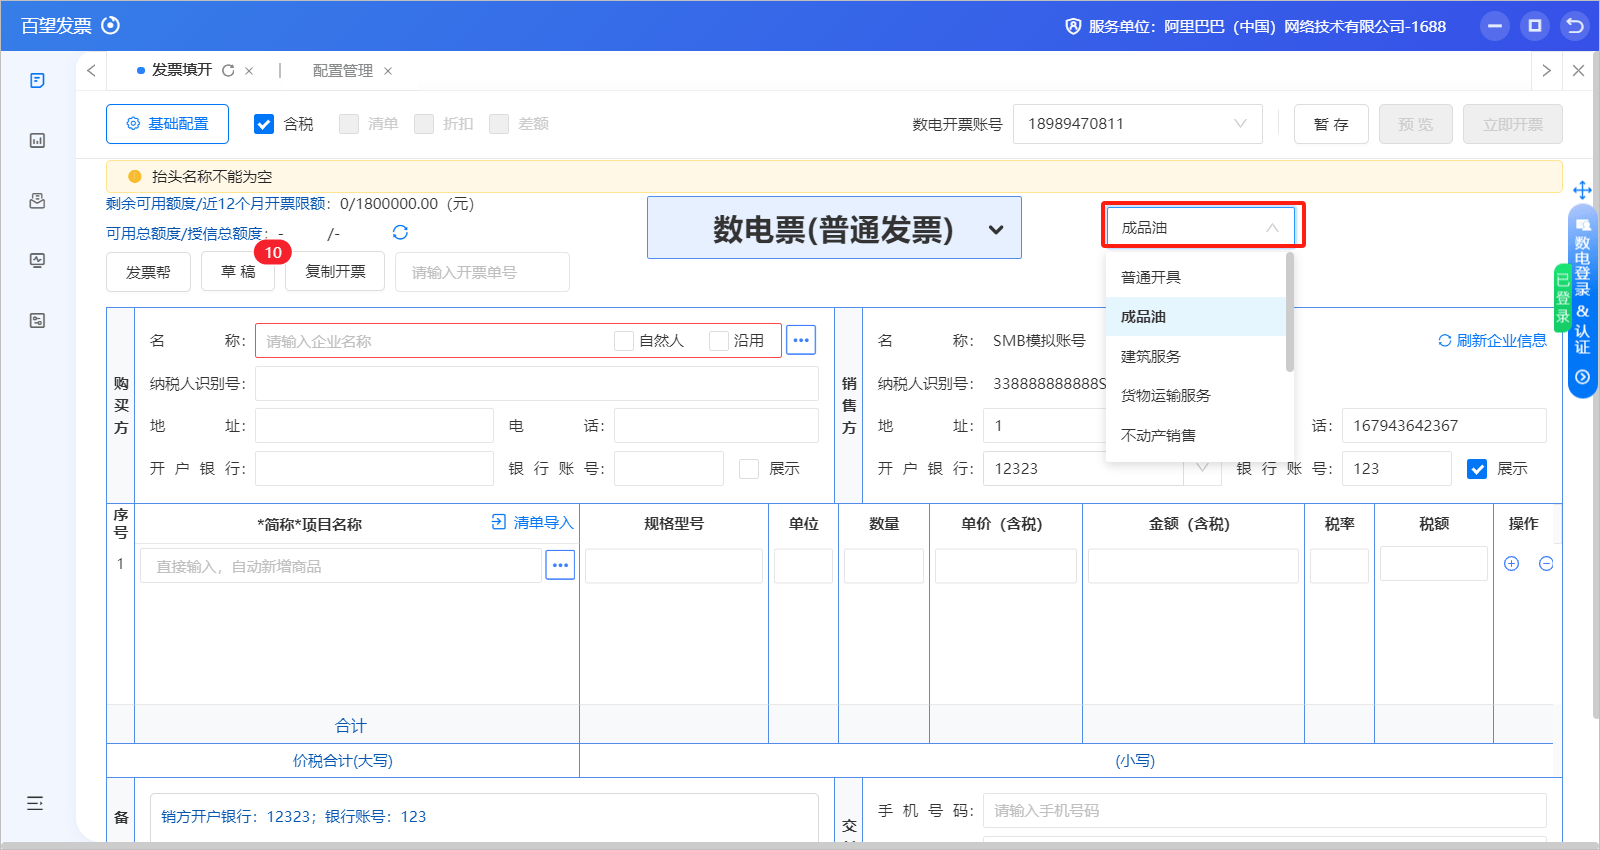This screenshot has height=850, width=1600.
Task: Select 成品油 option in dropdown list
Action: coord(1196,316)
